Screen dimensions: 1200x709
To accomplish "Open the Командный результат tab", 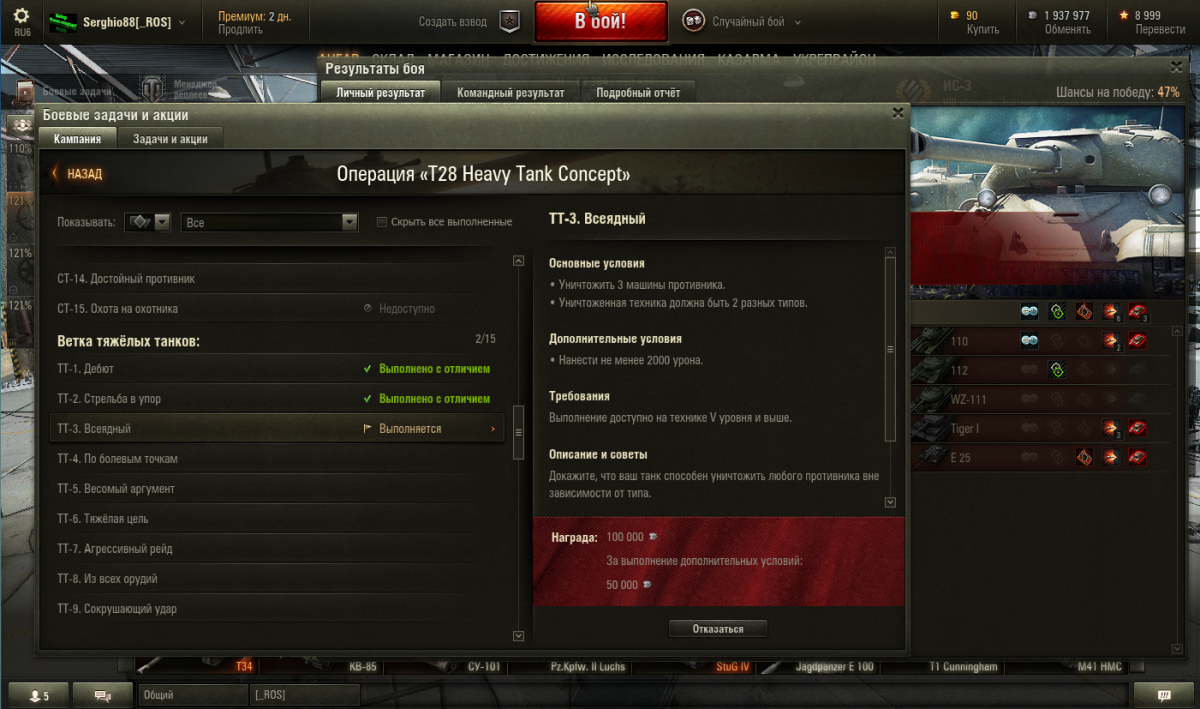I will point(511,93).
